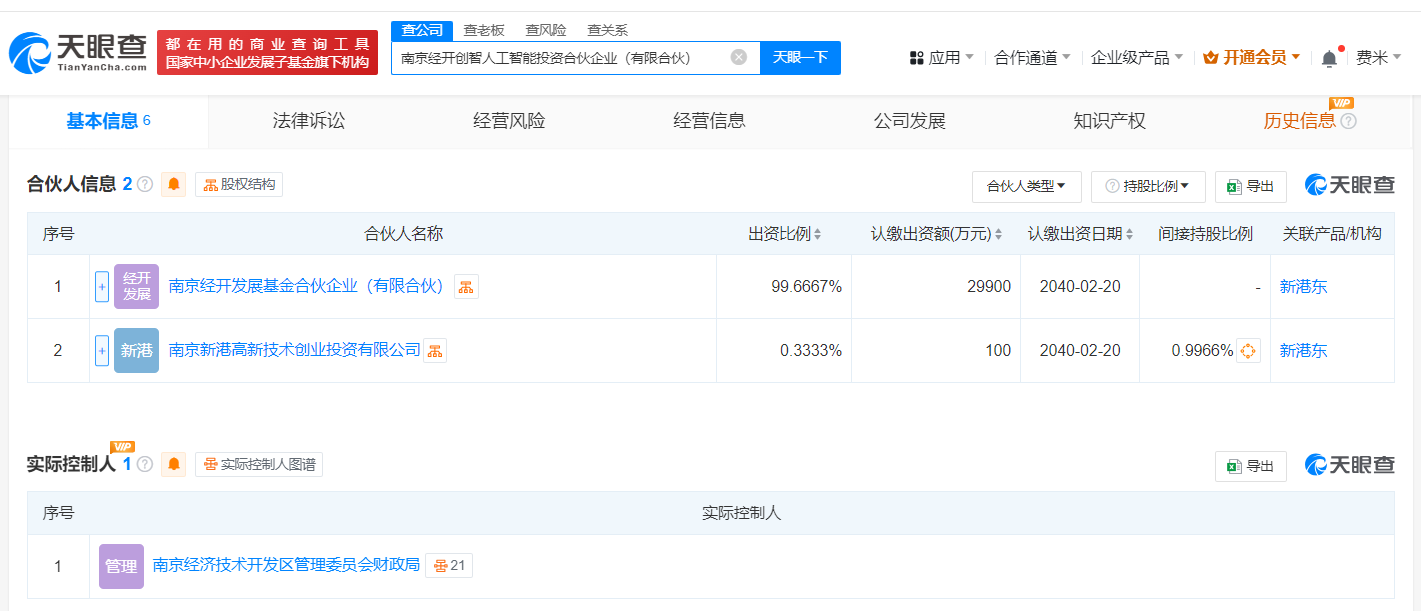The width and height of the screenshot is (1421, 611).
Task: Click the 间接持股比例 column header
Action: tap(1206, 234)
